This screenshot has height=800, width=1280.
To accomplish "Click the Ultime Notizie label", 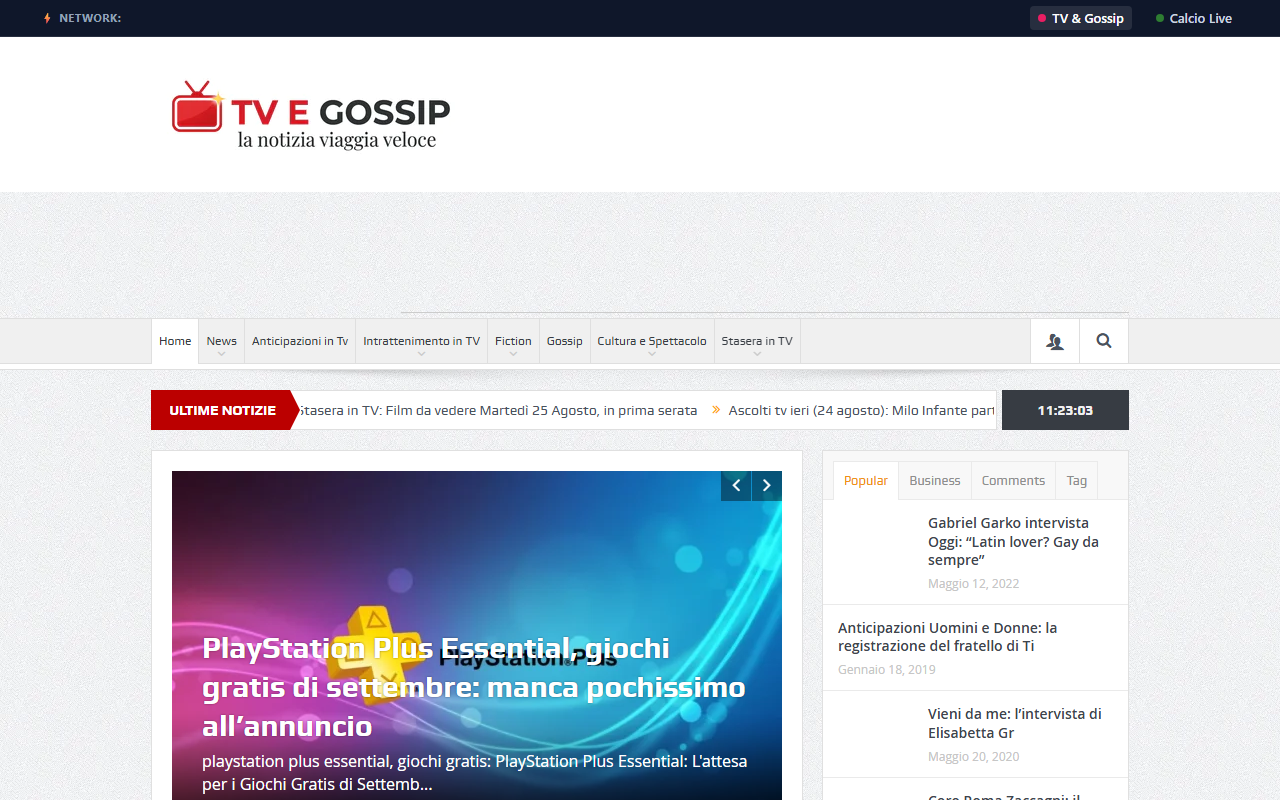I will click(222, 410).
